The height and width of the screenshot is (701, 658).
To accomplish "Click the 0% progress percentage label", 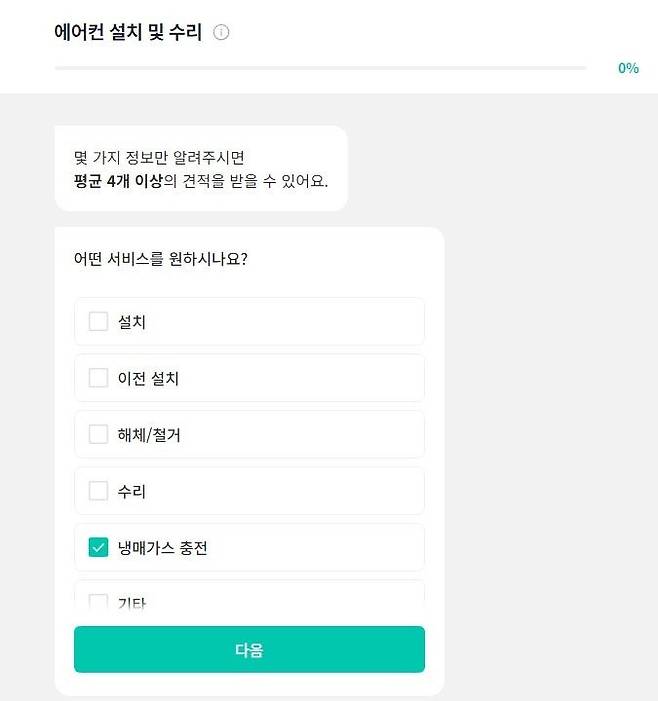I will pyautogui.click(x=628, y=68).
